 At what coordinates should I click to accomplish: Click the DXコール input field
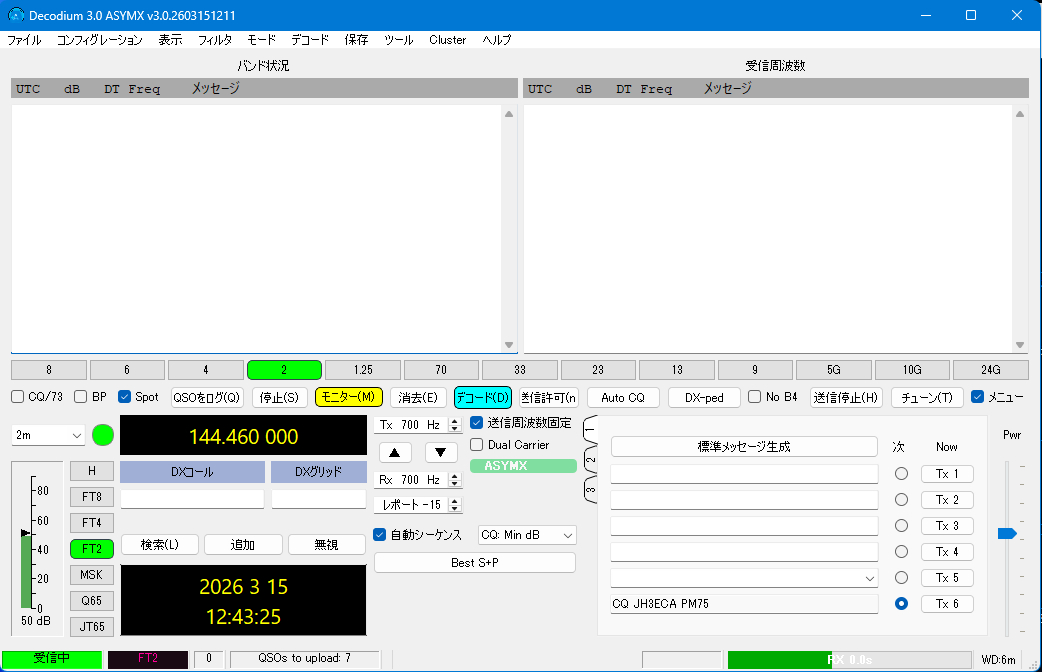[192, 498]
